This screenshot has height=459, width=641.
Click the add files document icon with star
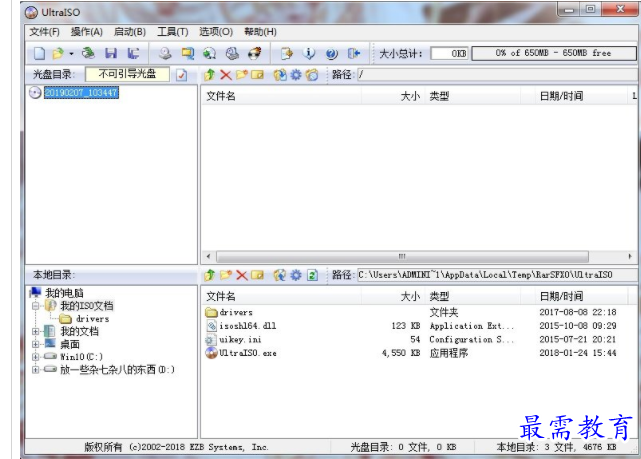287,54
